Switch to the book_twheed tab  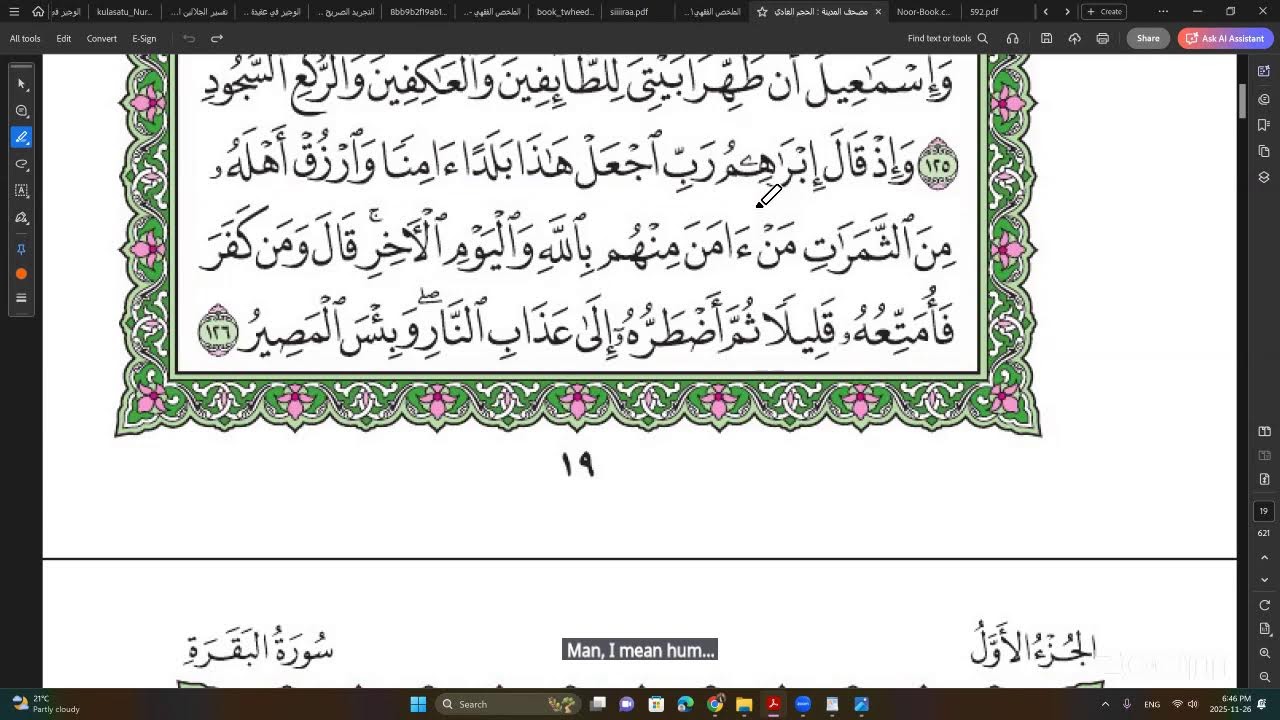click(565, 12)
